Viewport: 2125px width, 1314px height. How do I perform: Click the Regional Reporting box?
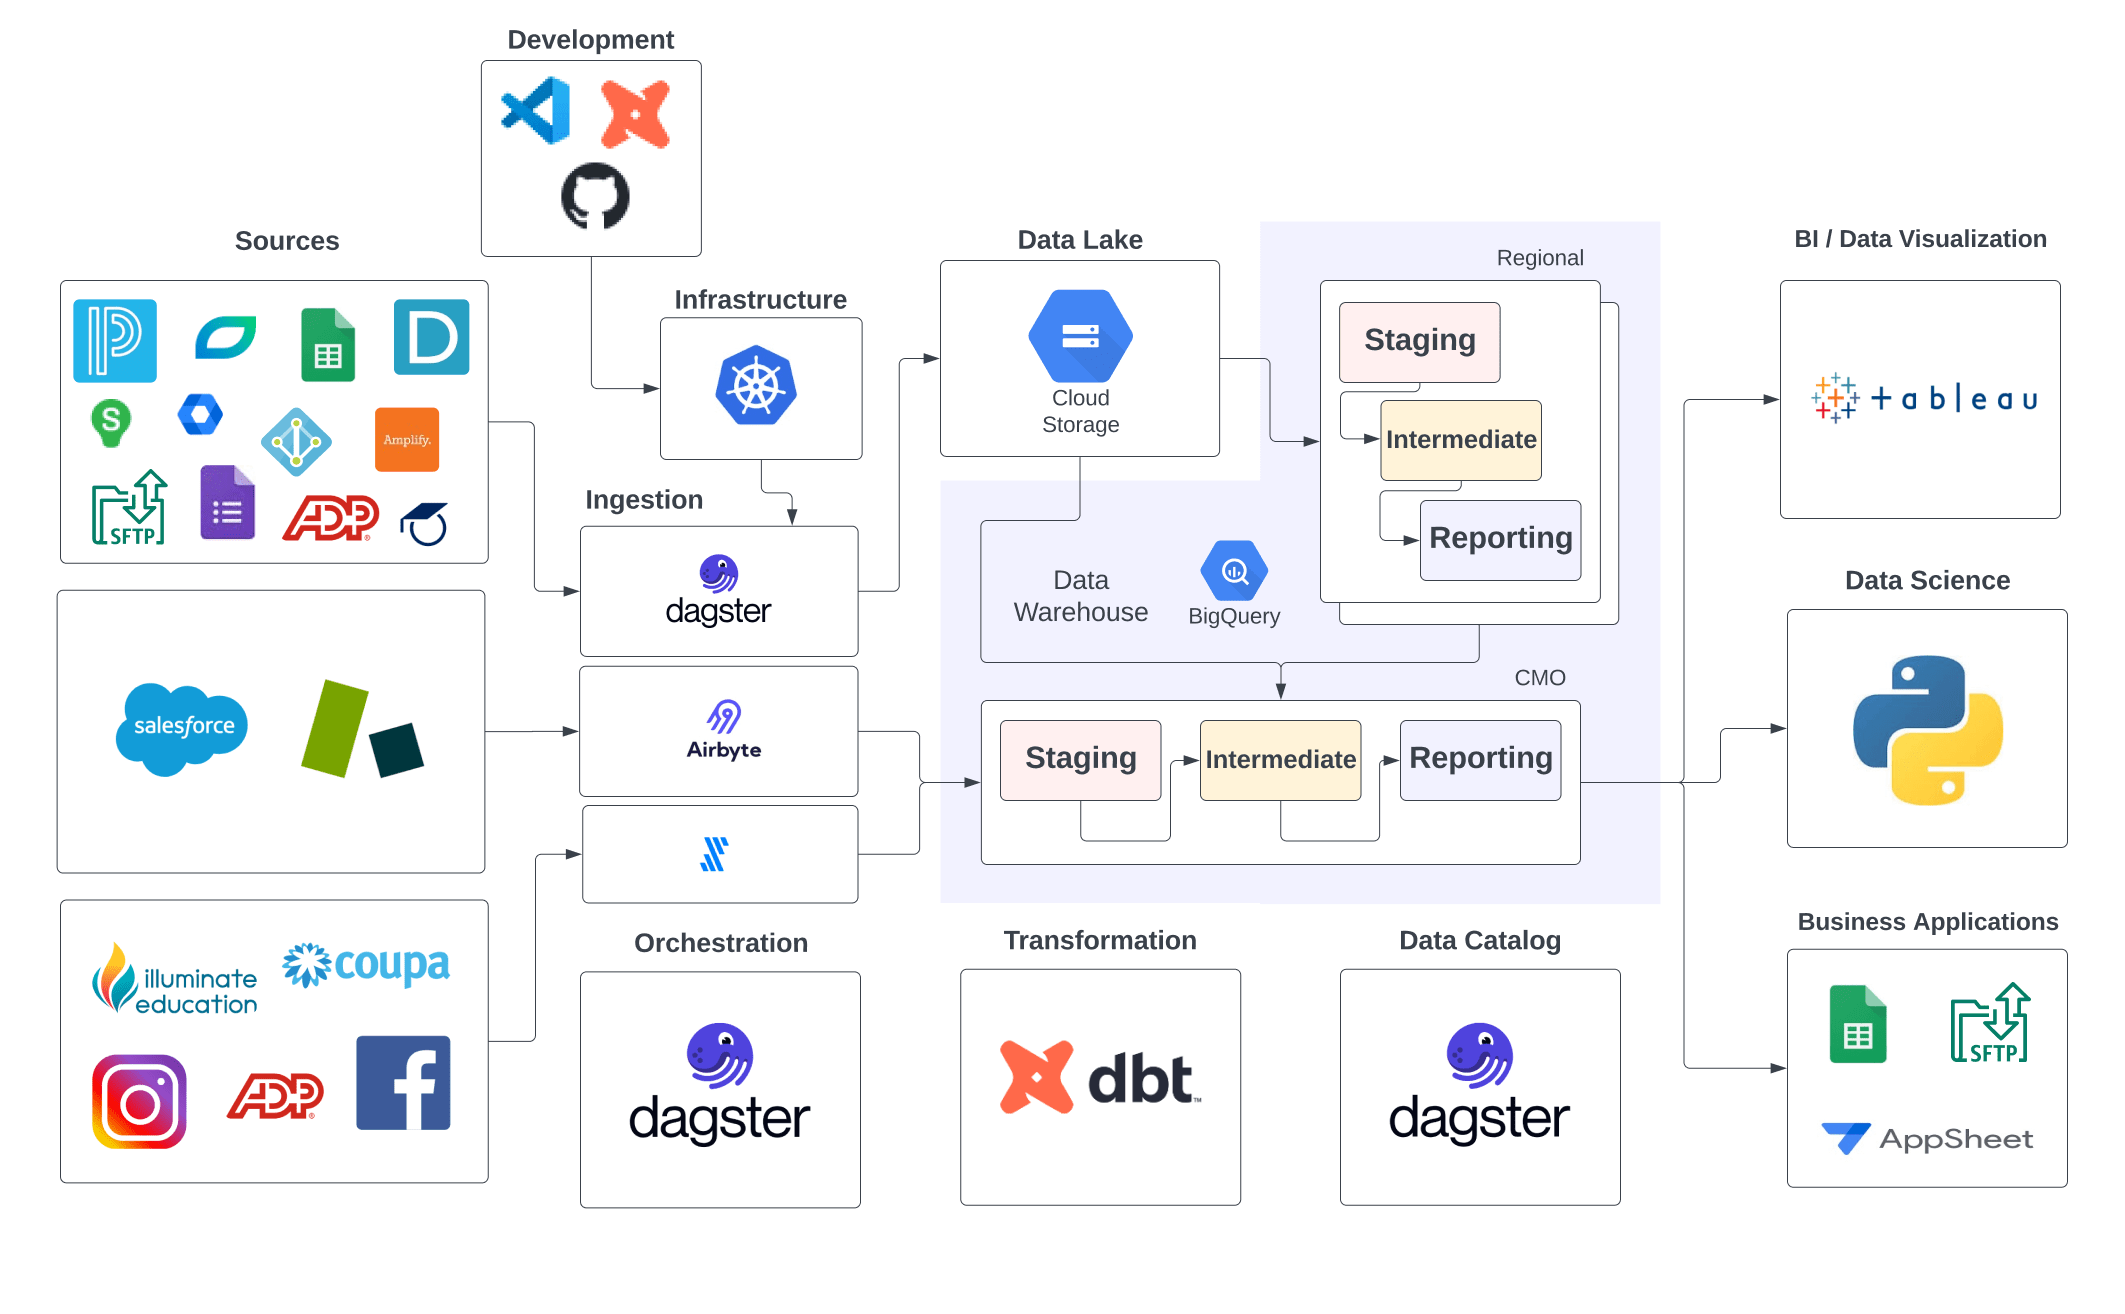tap(1501, 540)
